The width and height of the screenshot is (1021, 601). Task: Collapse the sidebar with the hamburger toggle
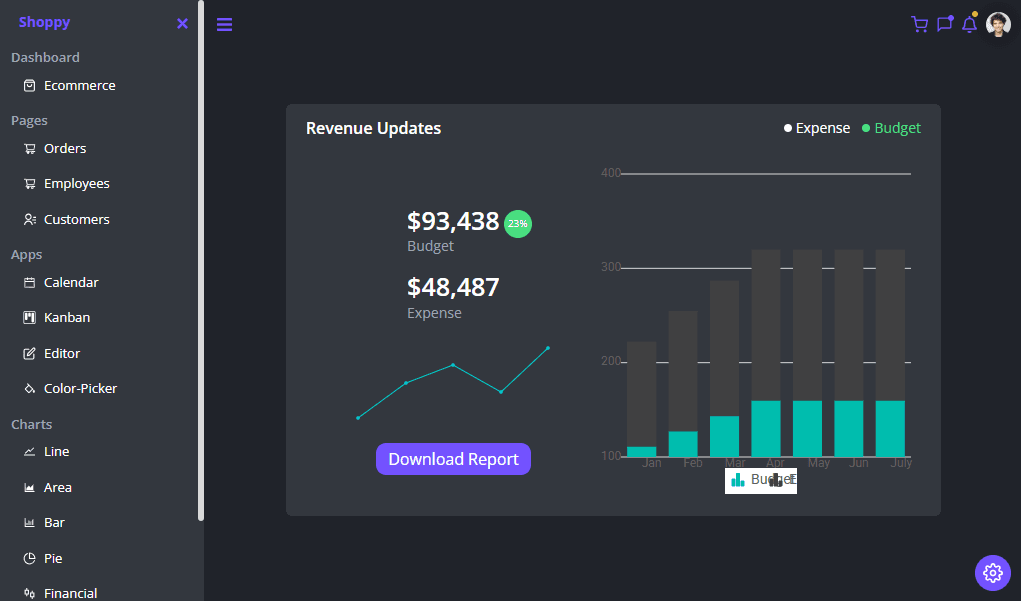coord(224,24)
